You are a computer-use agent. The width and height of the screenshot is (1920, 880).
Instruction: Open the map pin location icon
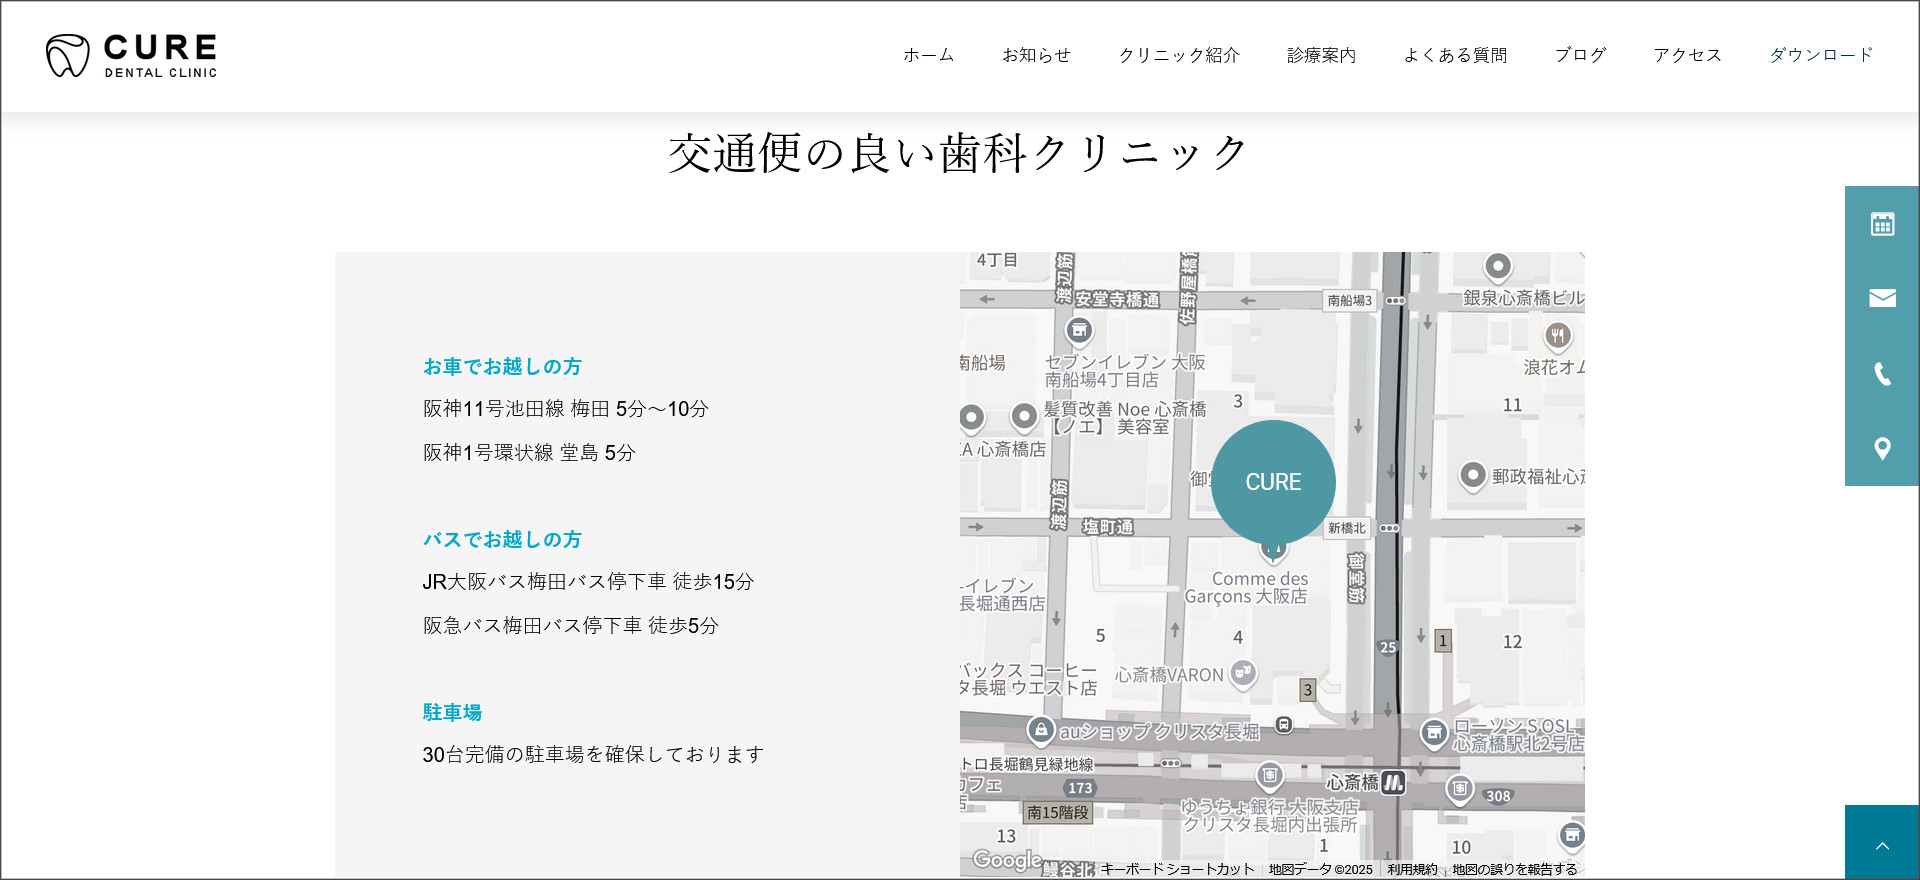1882,449
